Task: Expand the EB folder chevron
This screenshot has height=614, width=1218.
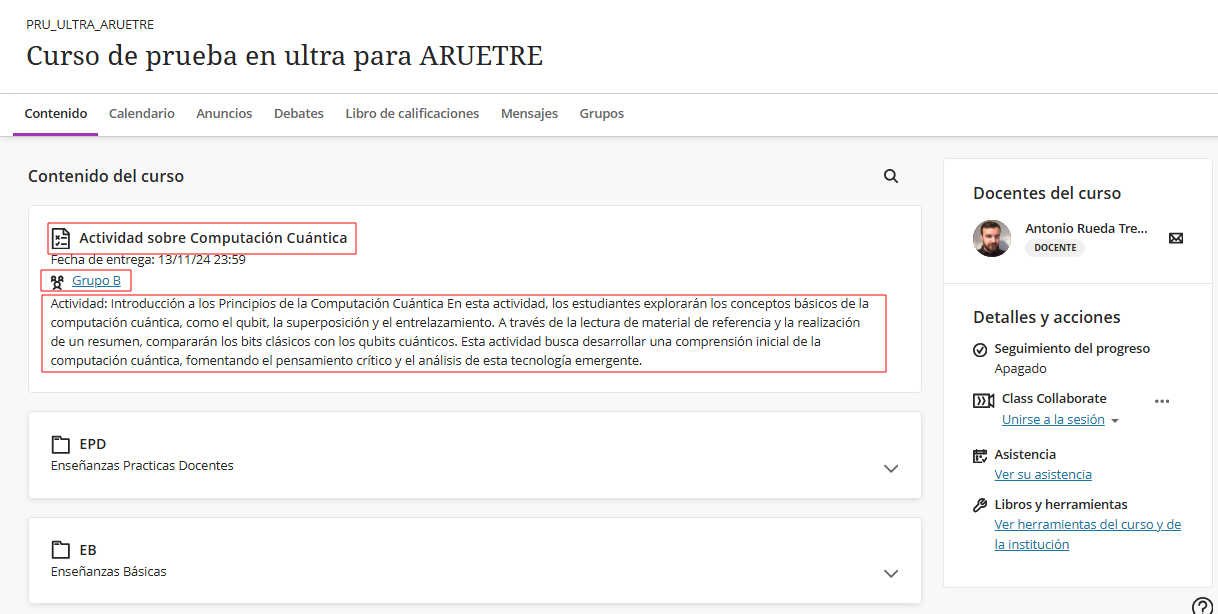Action: click(x=891, y=574)
